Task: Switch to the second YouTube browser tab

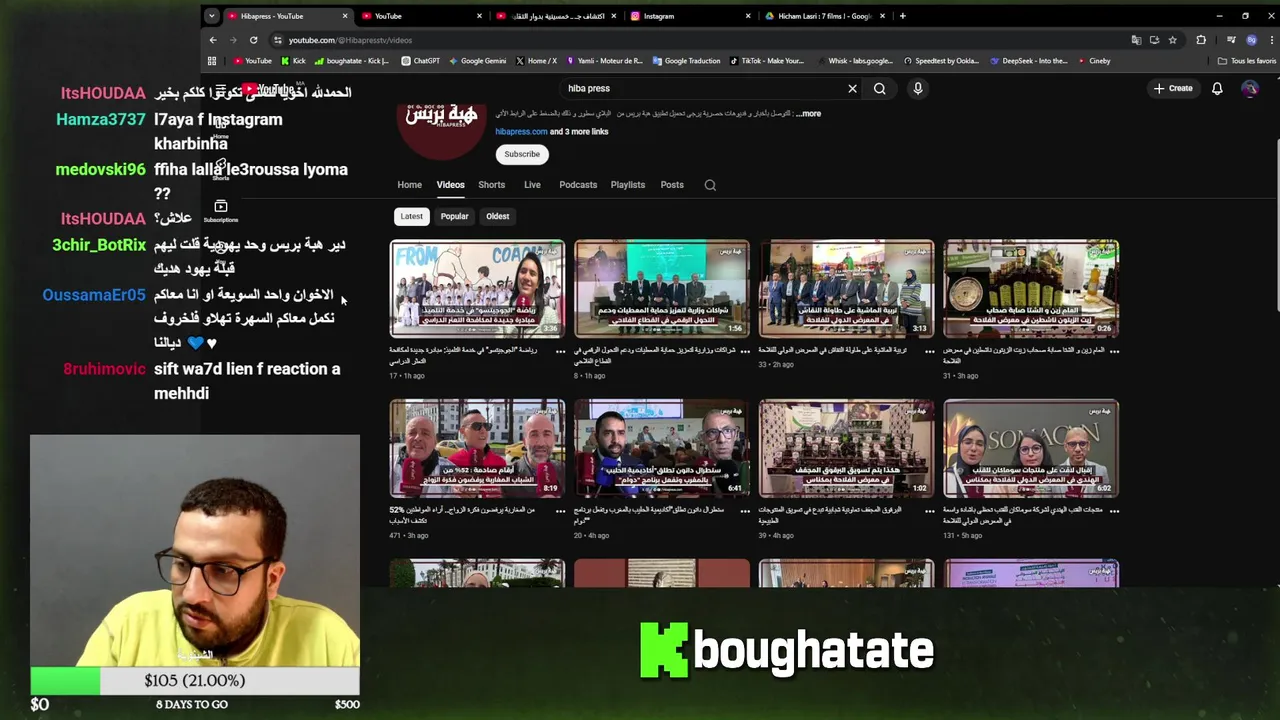Action: coord(421,16)
